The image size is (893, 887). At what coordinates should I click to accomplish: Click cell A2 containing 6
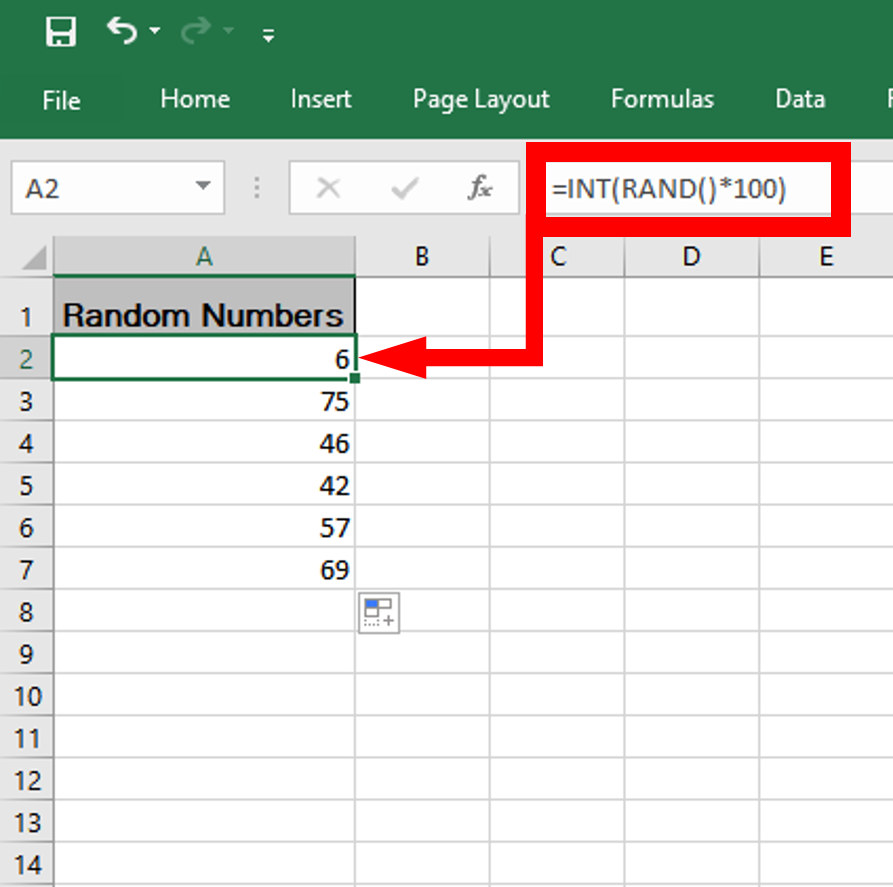click(204, 358)
